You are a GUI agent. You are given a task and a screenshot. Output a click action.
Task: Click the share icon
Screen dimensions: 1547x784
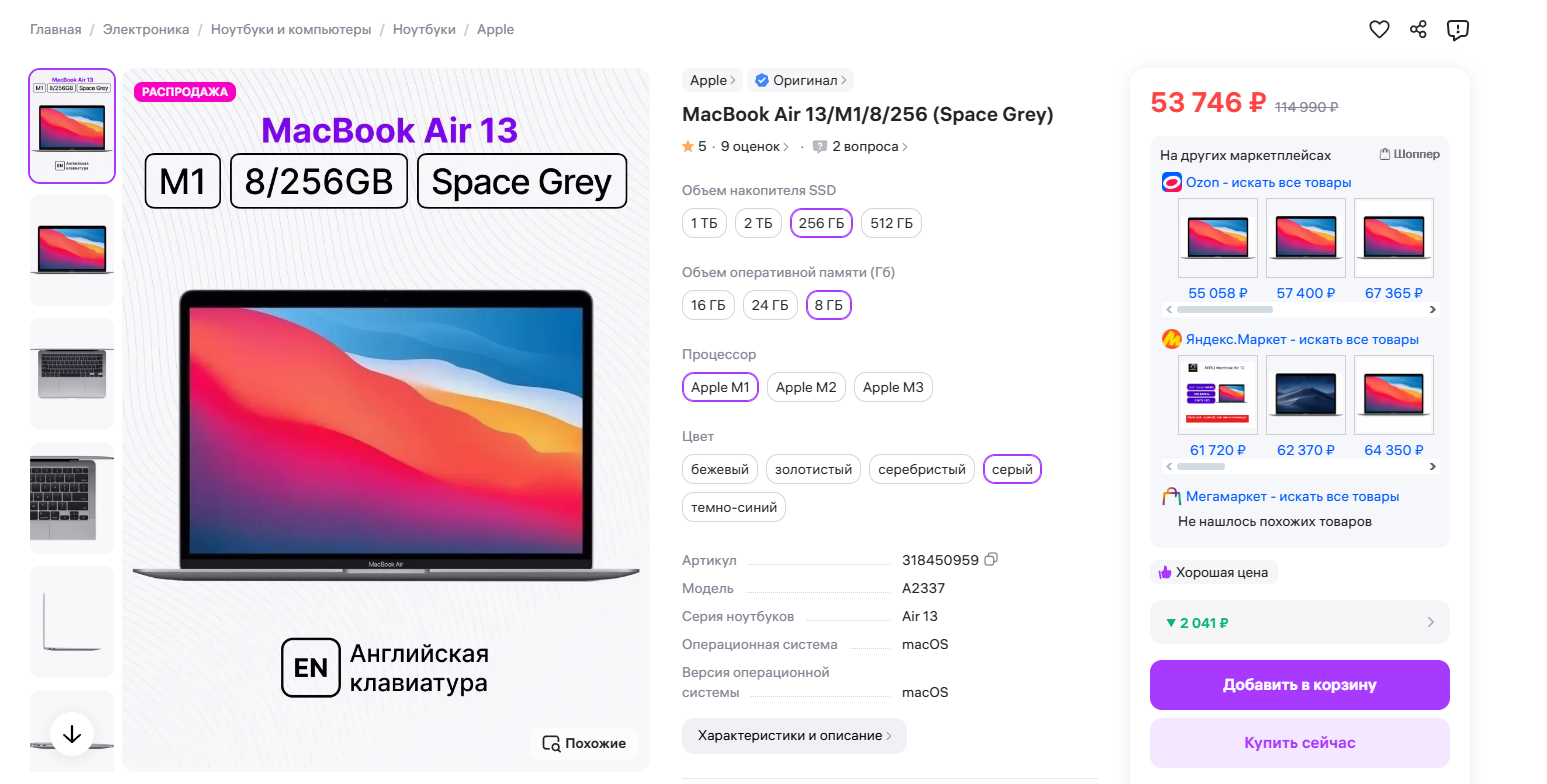pyautogui.click(x=1418, y=30)
